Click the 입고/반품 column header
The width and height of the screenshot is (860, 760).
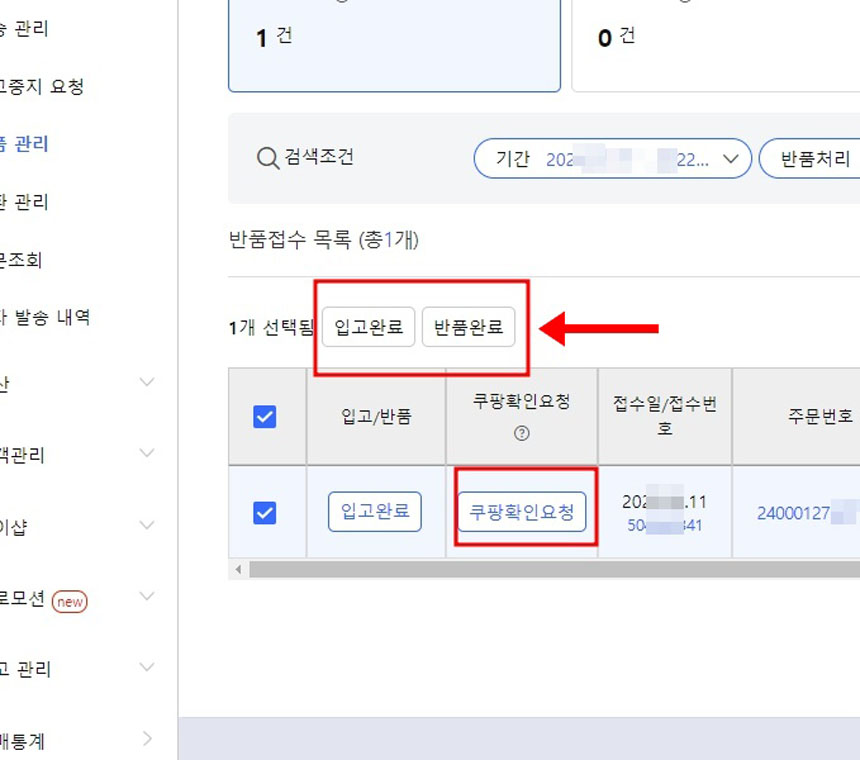(x=376, y=417)
